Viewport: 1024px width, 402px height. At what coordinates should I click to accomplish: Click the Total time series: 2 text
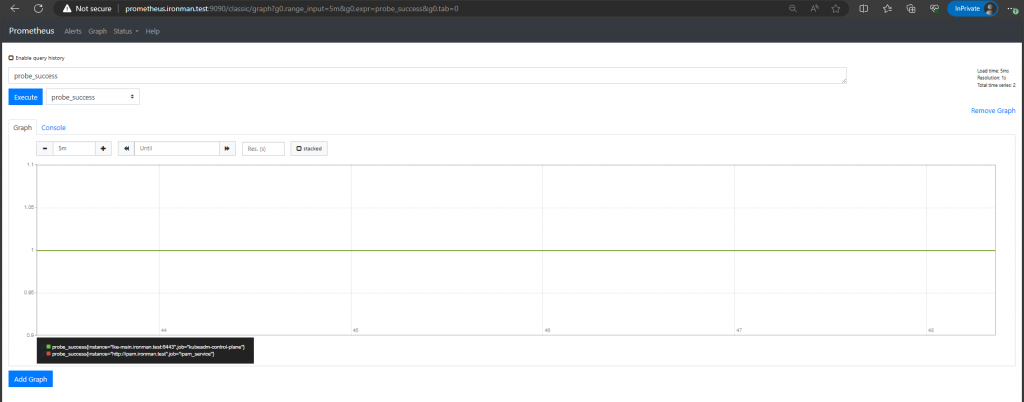[x=996, y=85]
